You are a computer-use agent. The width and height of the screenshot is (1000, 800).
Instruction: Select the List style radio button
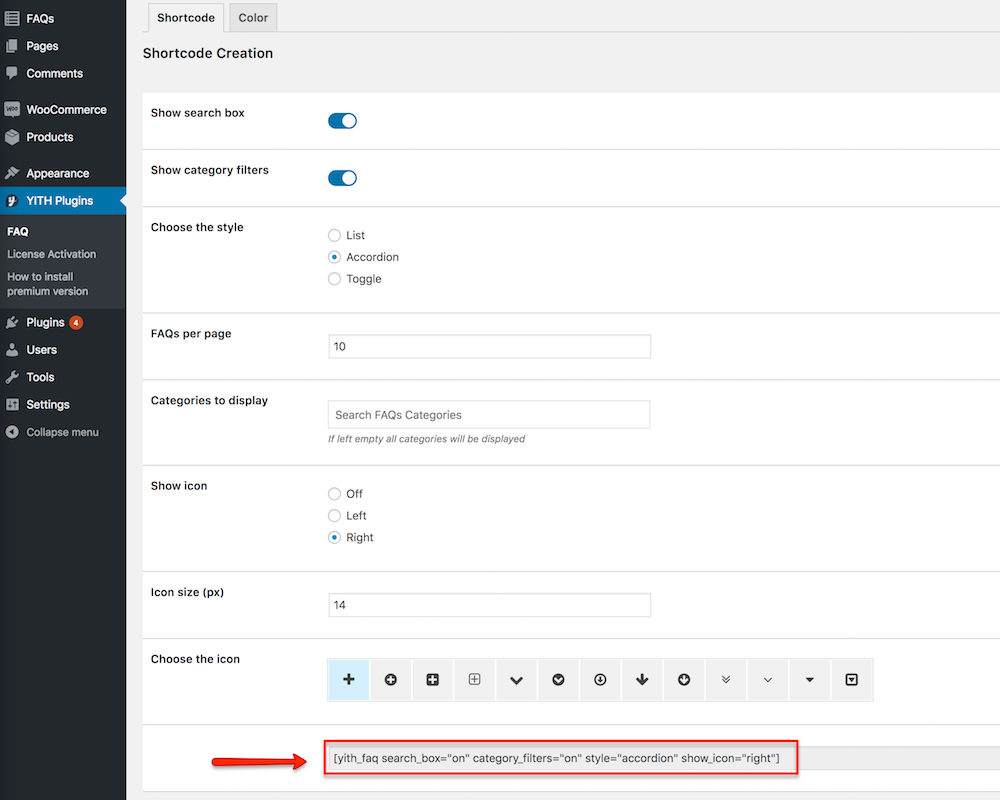point(334,235)
